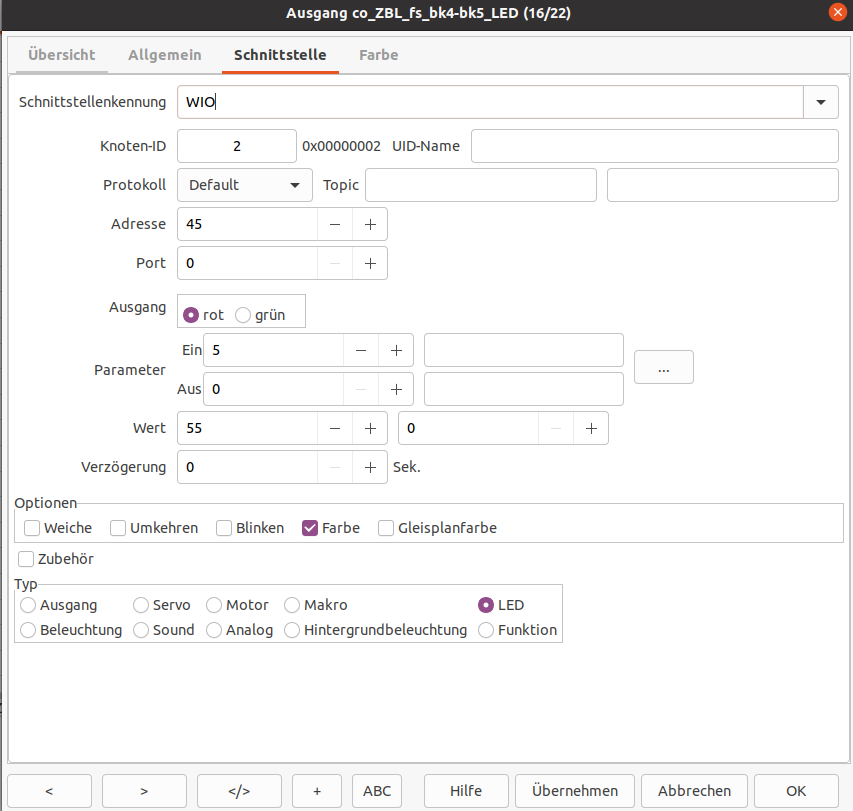Viewport: 853px width, 811px height.
Task: Enable the Blinken checkbox
Action: click(x=225, y=528)
